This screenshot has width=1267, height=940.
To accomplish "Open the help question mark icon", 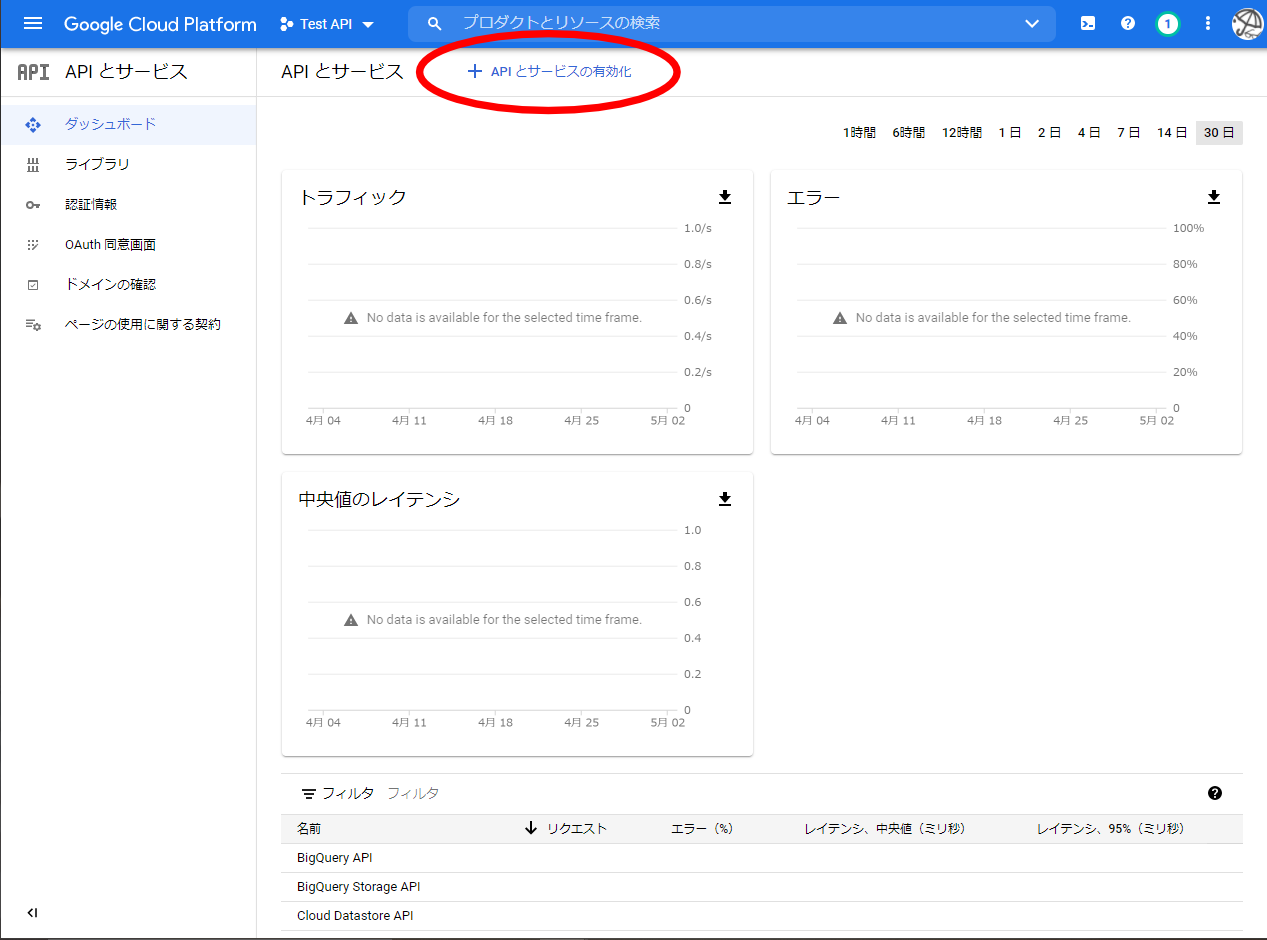I will pos(1128,23).
